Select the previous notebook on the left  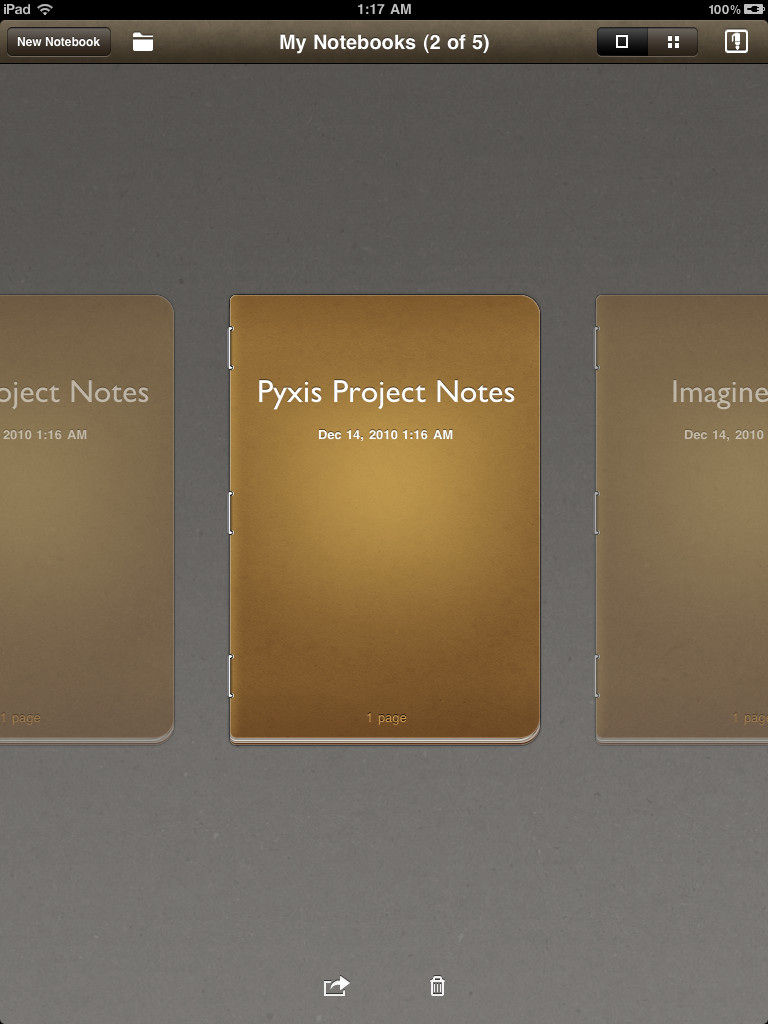tap(86, 519)
